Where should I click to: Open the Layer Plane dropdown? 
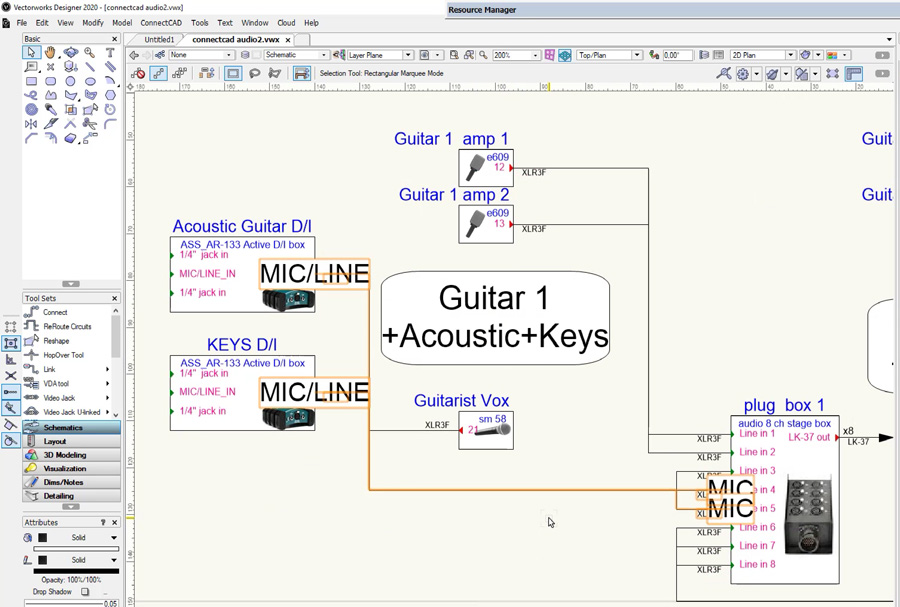380,55
